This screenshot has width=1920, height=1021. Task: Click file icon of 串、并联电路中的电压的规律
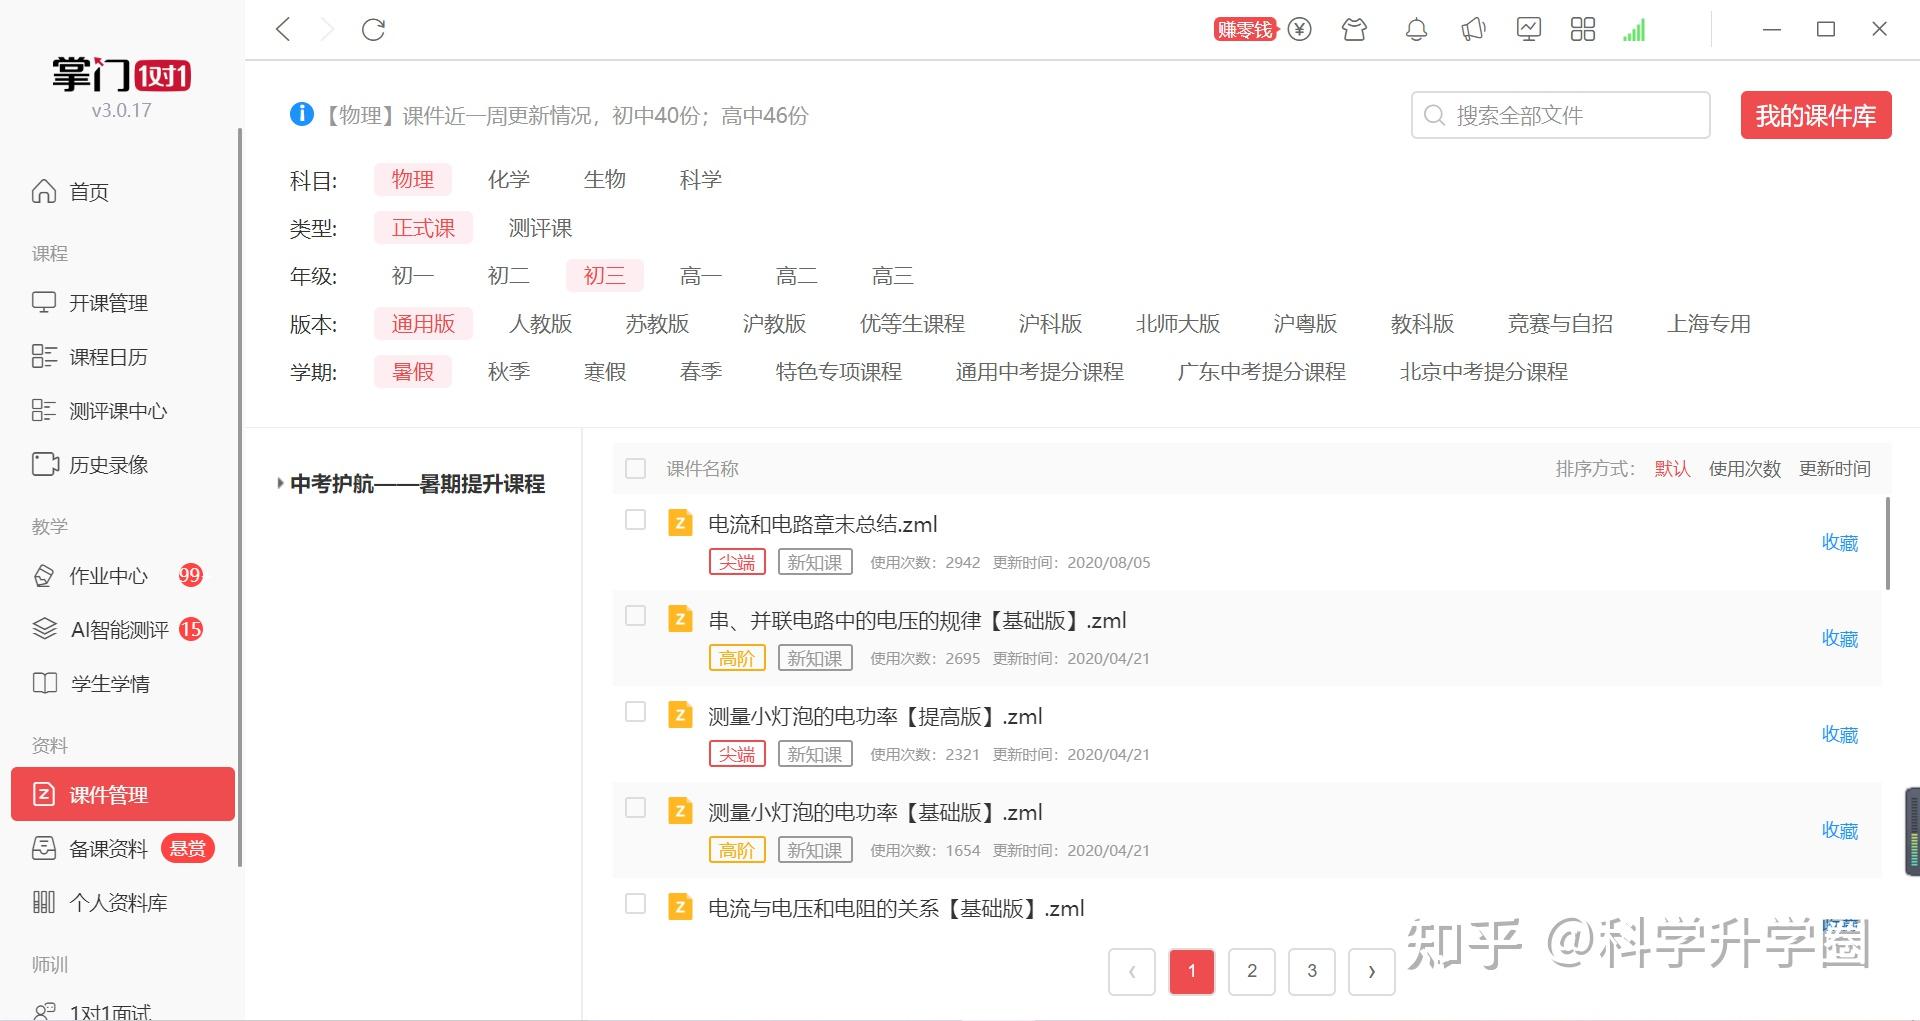pos(680,619)
